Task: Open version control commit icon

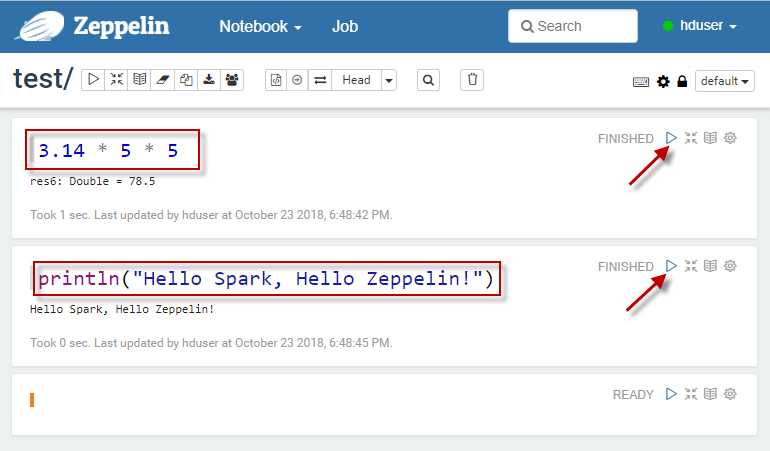Action: coord(276,80)
